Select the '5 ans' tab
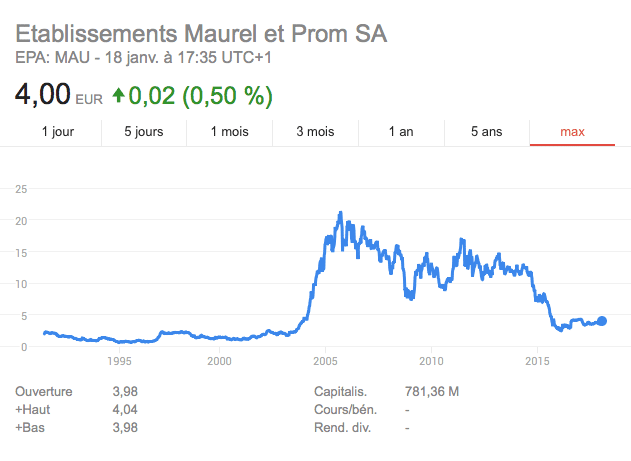 pyautogui.click(x=487, y=131)
